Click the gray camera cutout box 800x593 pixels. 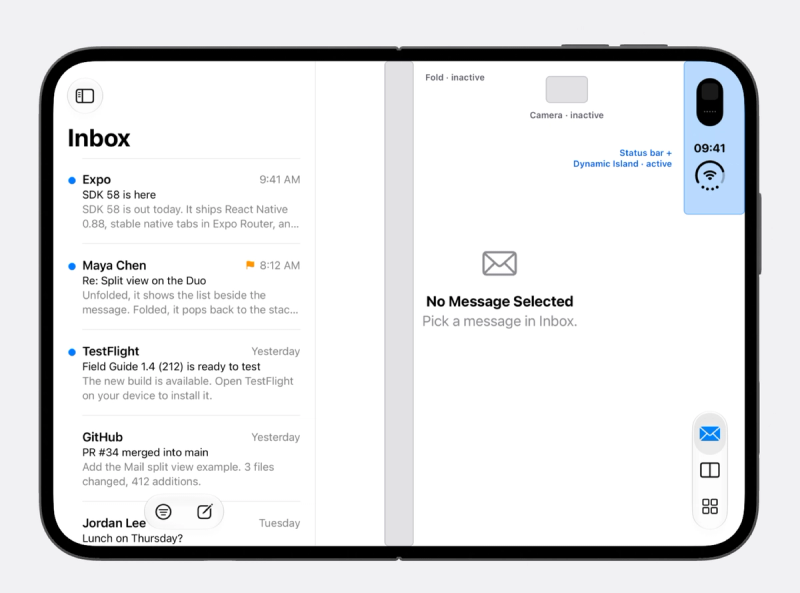pos(566,90)
